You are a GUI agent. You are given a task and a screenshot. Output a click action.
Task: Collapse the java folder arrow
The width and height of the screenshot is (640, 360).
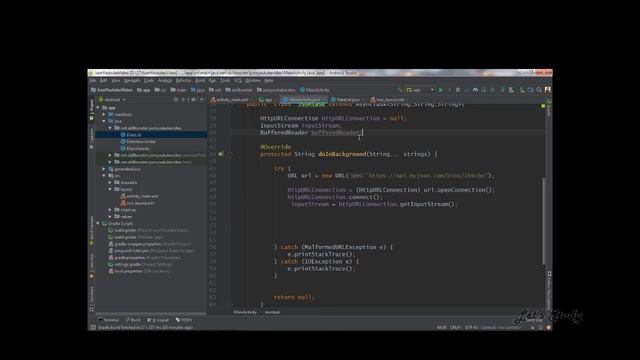pyautogui.click(x=104, y=121)
